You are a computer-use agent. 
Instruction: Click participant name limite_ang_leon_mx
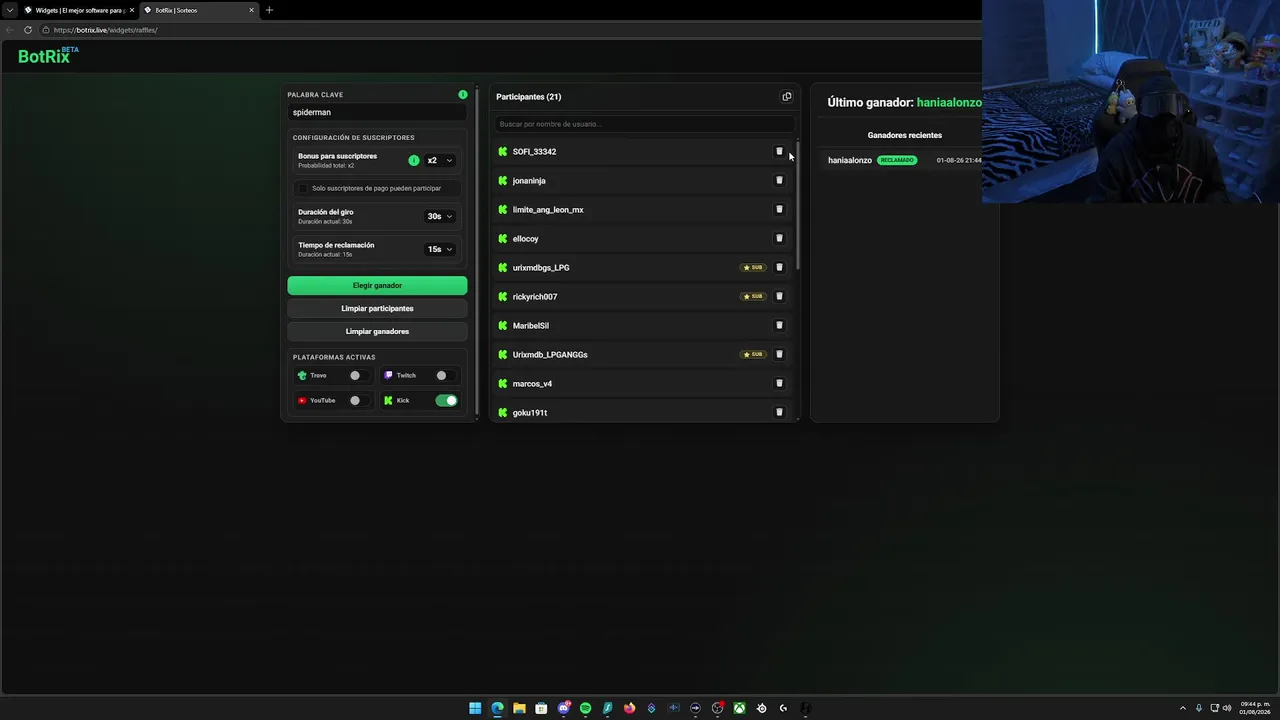point(548,210)
